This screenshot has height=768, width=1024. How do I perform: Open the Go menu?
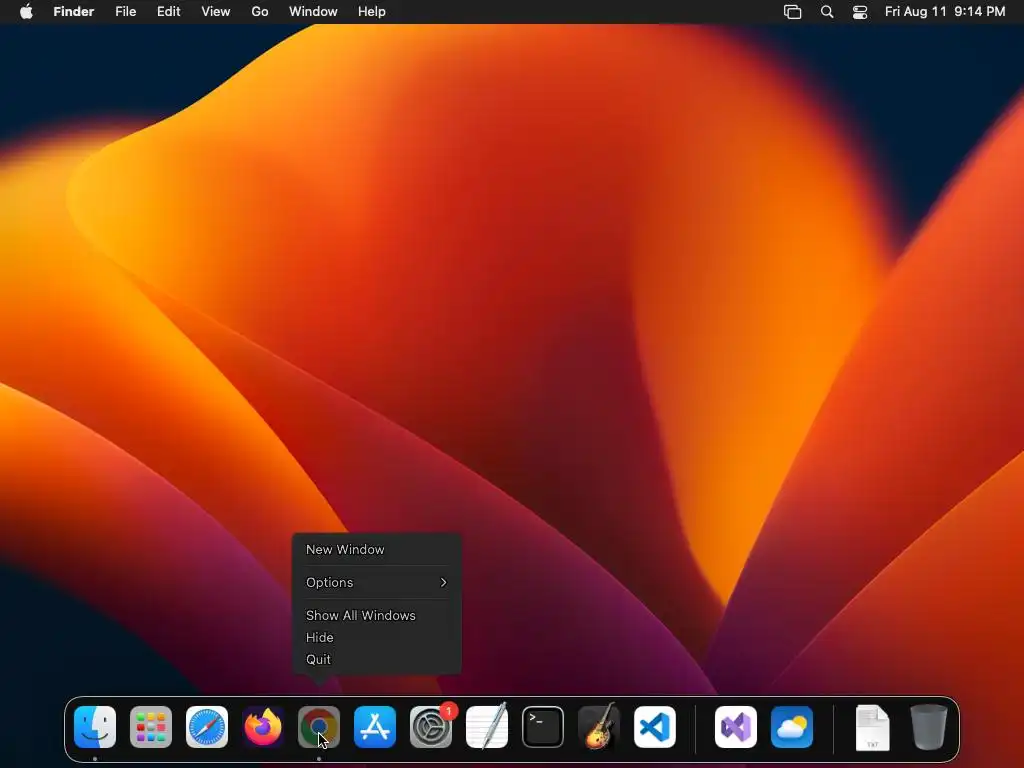[x=260, y=12]
